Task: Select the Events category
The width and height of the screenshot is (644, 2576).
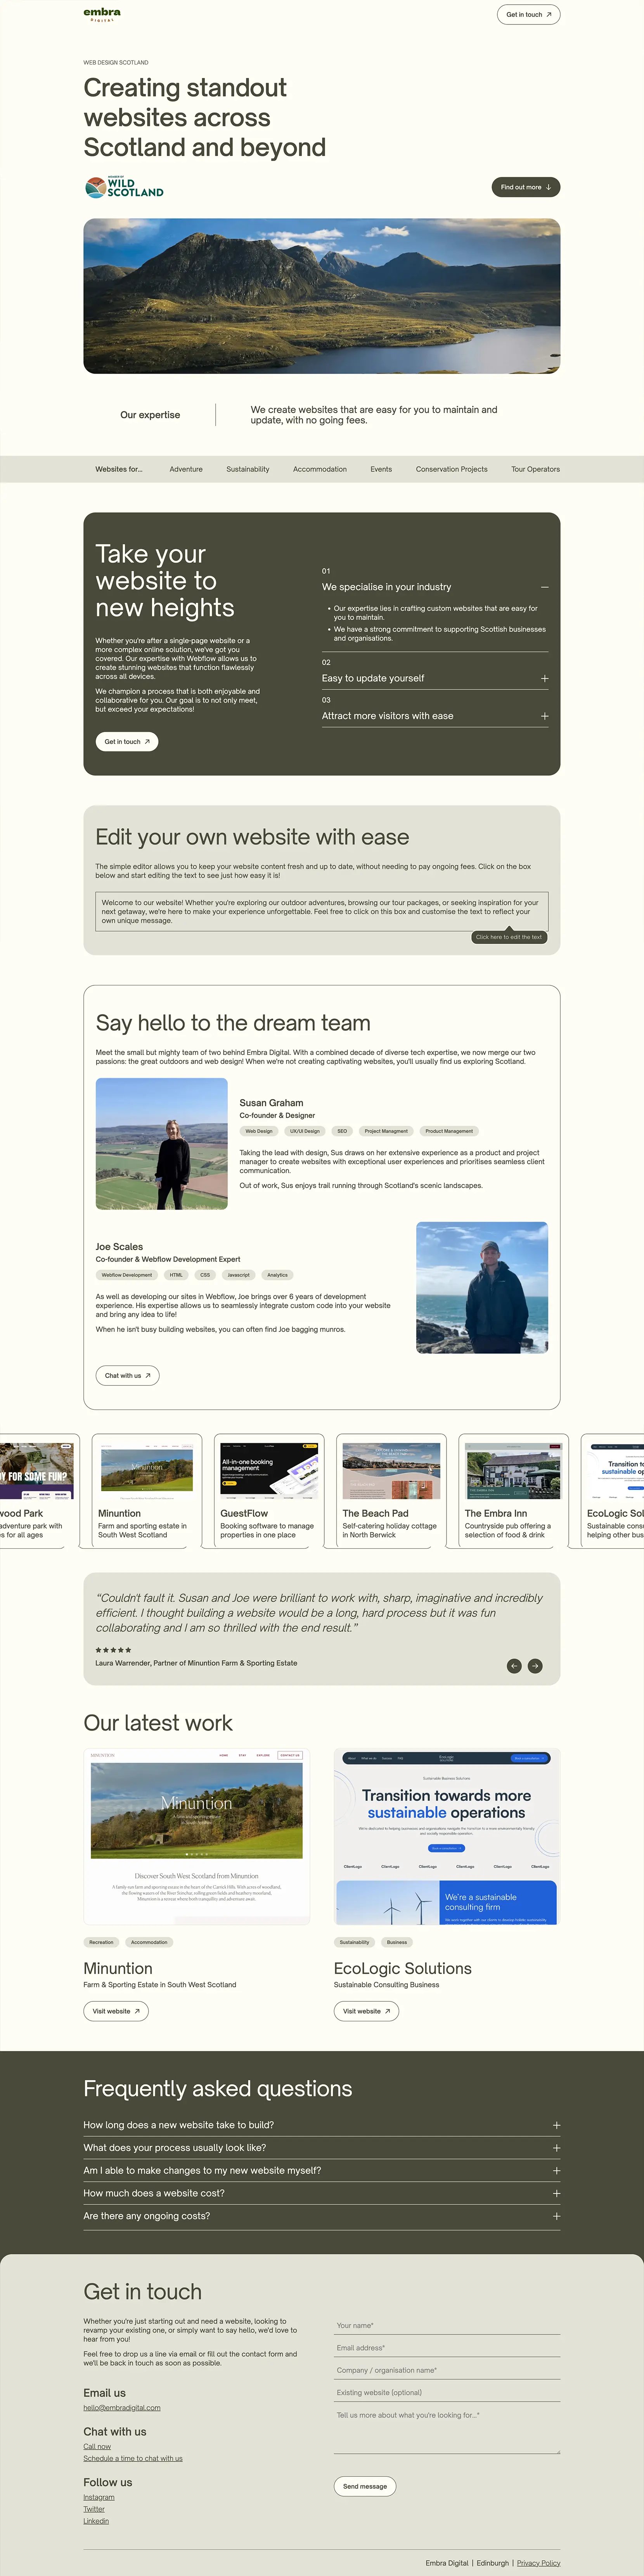Action: coord(381,469)
